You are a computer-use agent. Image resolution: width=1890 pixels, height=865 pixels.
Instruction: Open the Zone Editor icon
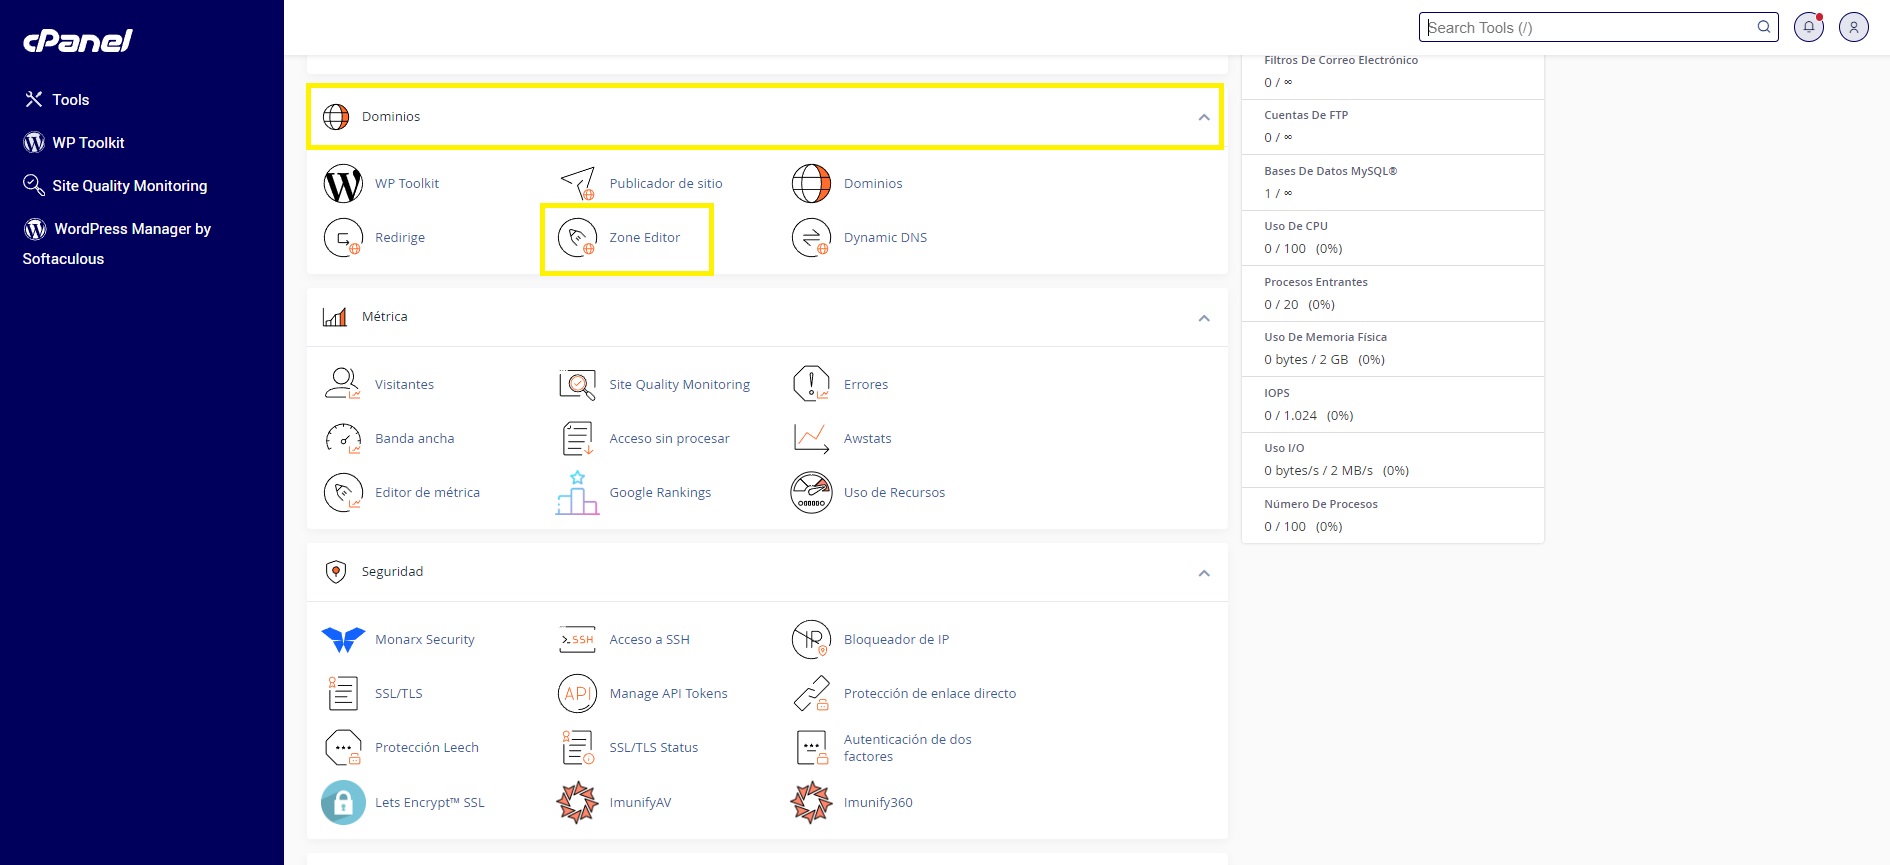pyautogui.click(x=577, y=238)
